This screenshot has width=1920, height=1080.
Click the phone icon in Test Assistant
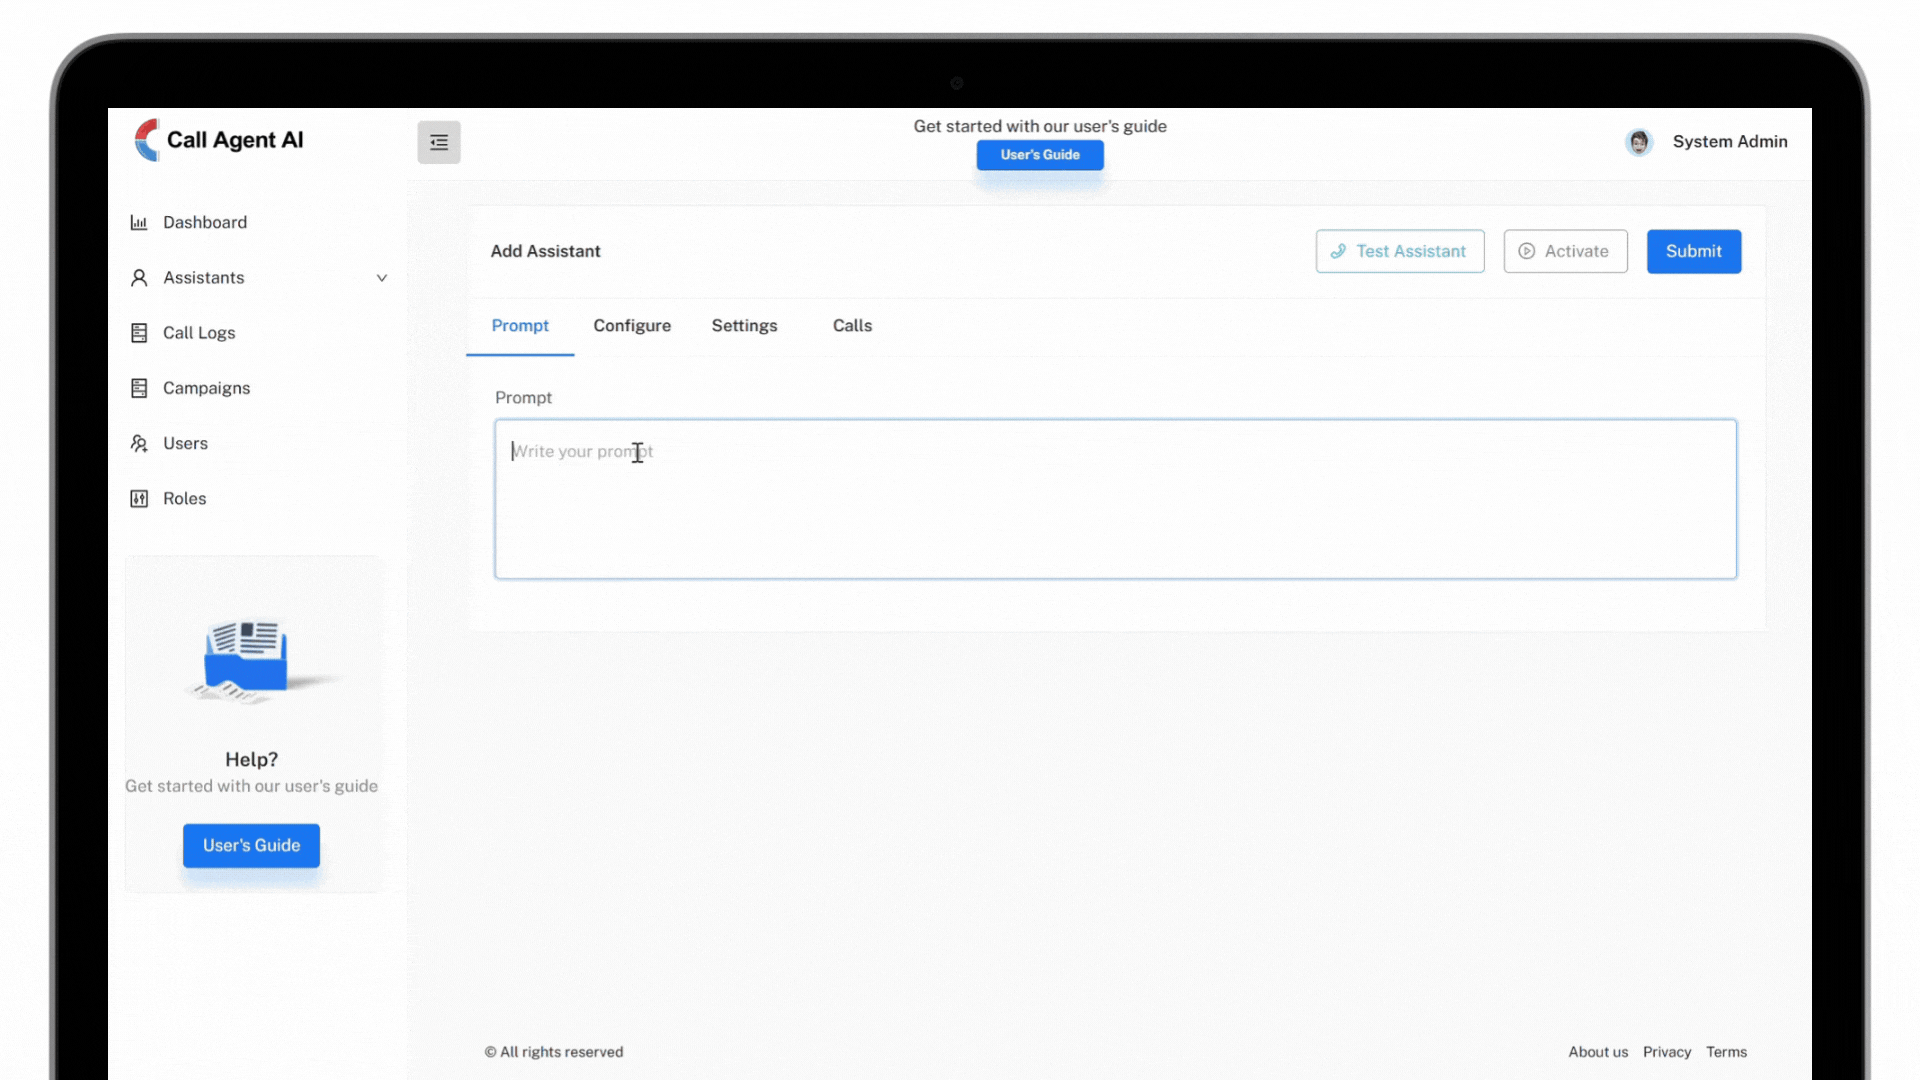pos(1338,251)
